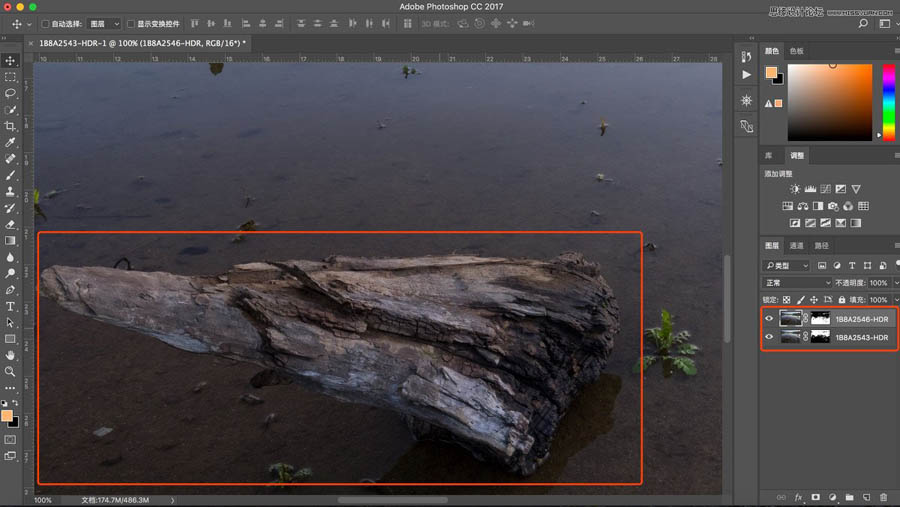The image size is (900, 507).
Task: Add a Curves adjustment
Action: pyautogui.click(x=825, y=189)
